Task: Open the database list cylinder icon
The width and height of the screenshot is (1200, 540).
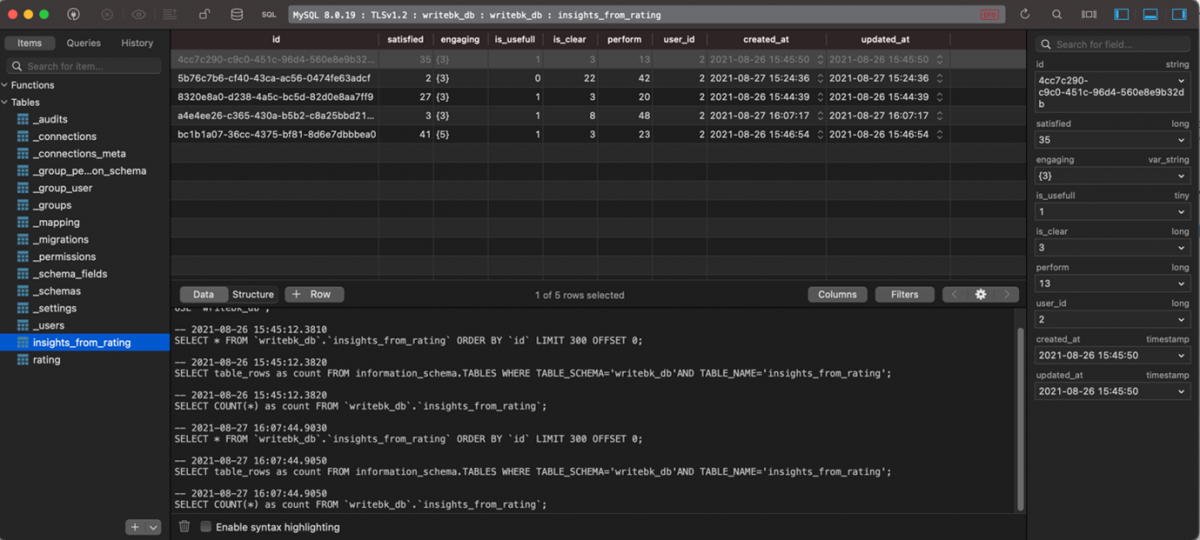Action: pos(236,15)
